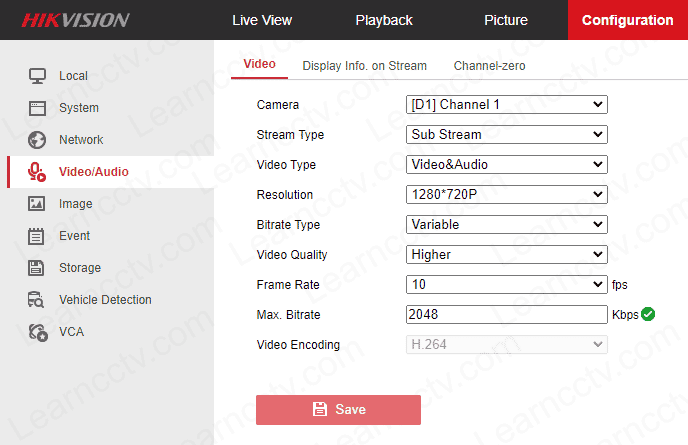Open the Frame Rate dropdown

point(506,284)
